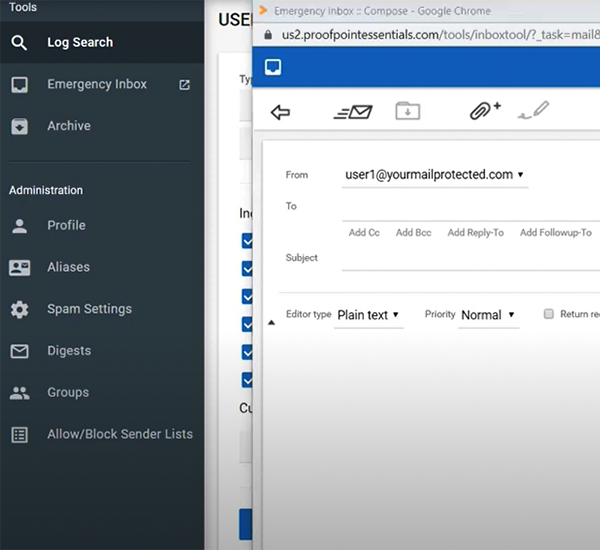Click the Profile person icon

point(19,225)
